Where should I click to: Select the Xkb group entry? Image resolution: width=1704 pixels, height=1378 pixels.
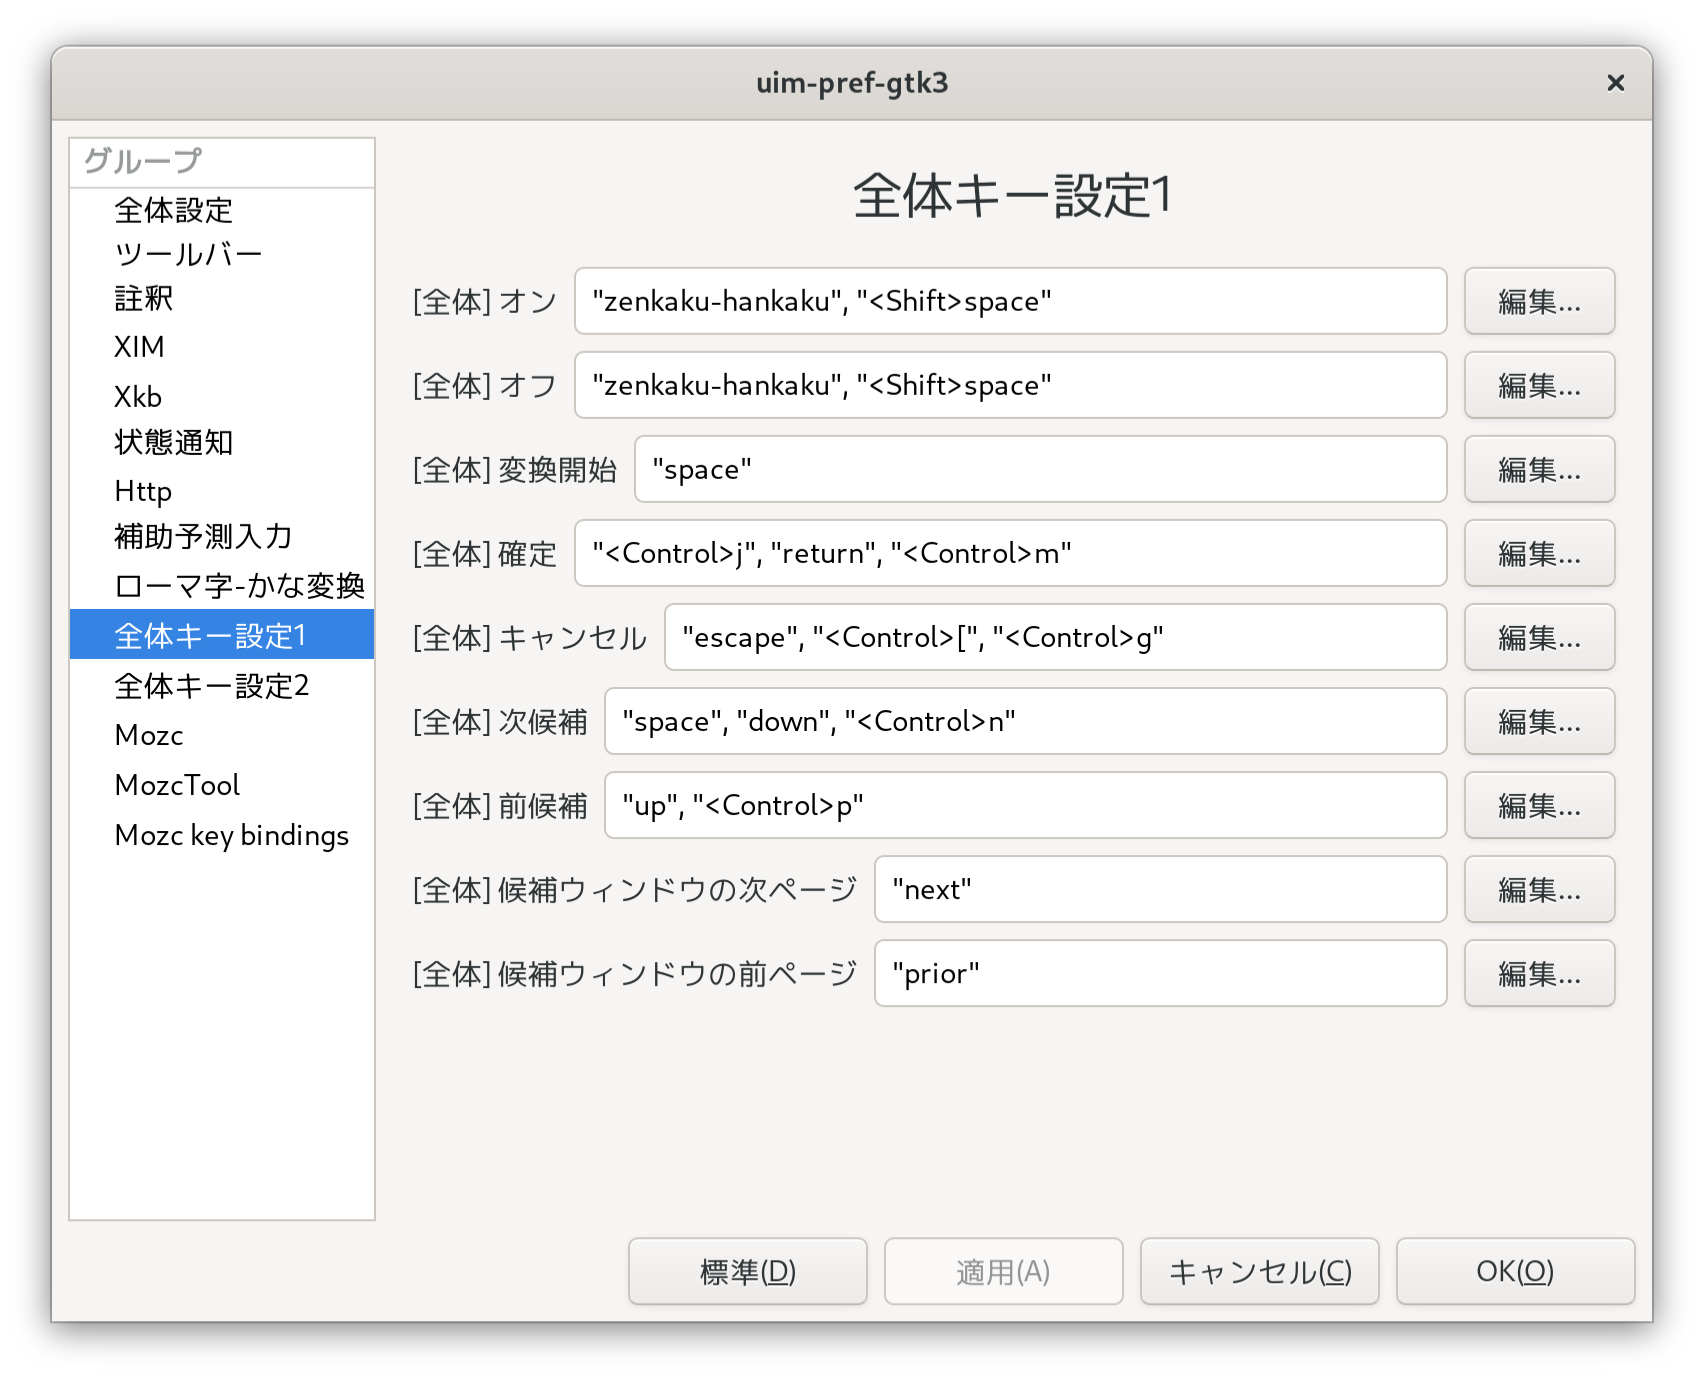[x=138, y=397]
